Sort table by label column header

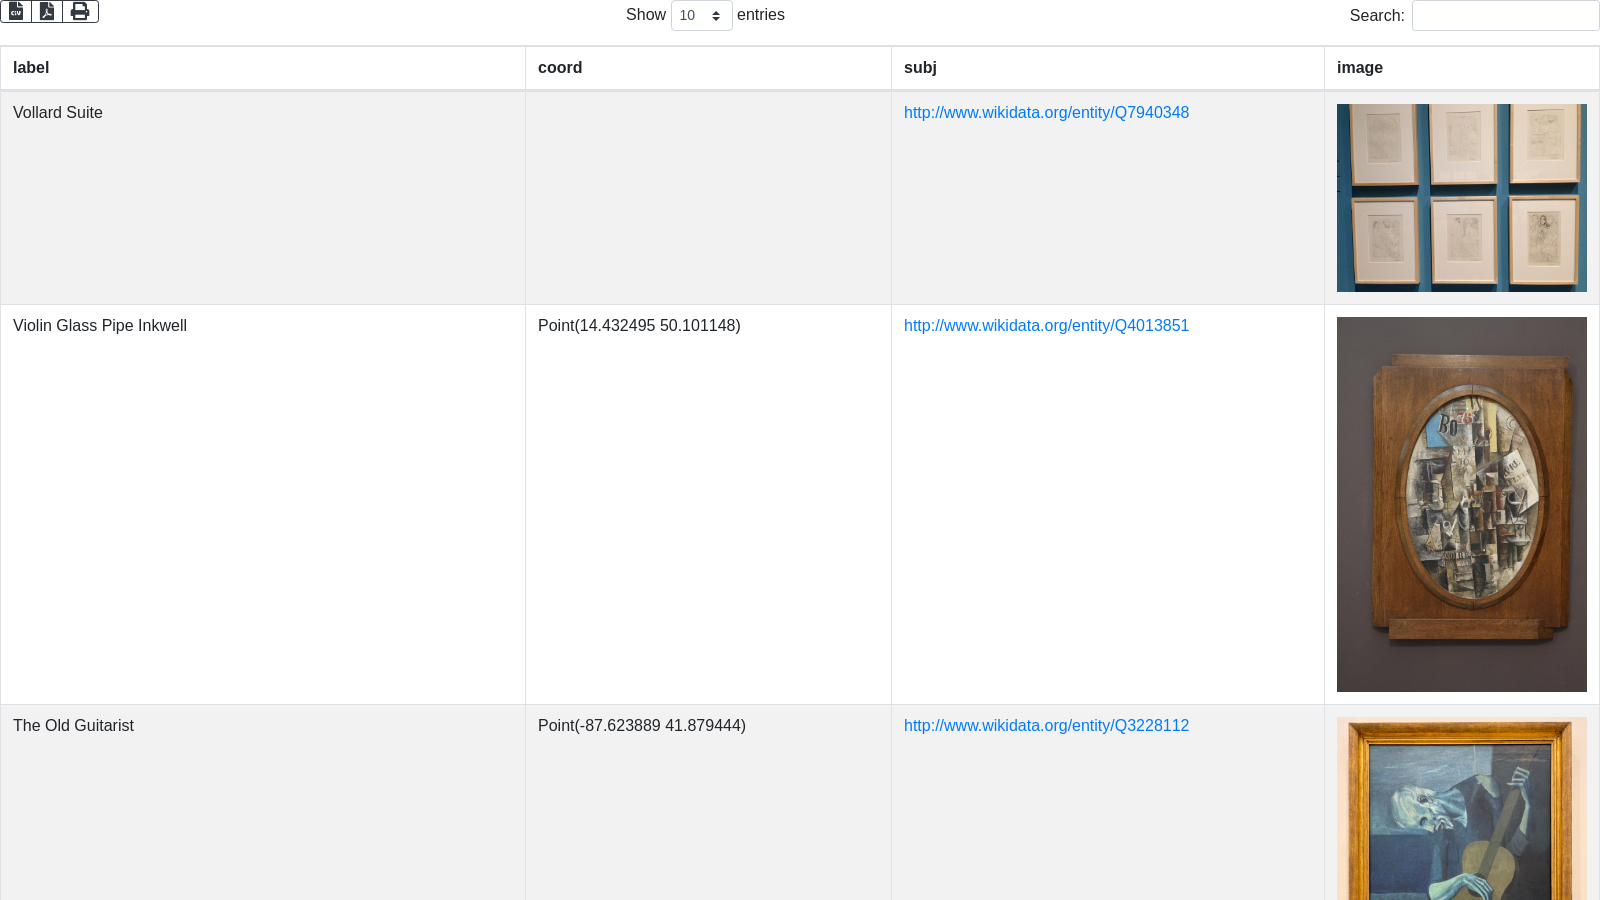31,68
